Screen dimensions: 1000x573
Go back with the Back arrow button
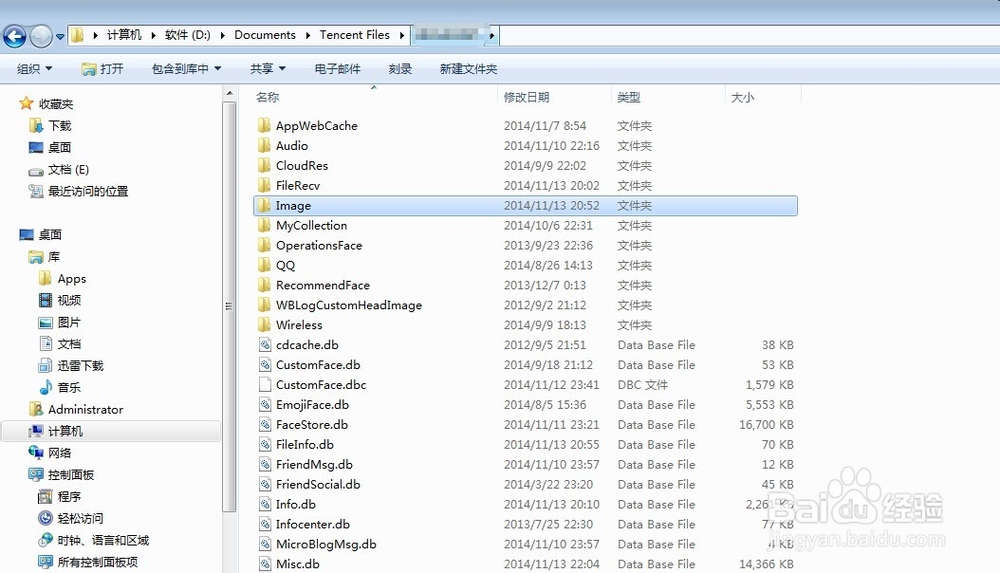click(15, 36)
